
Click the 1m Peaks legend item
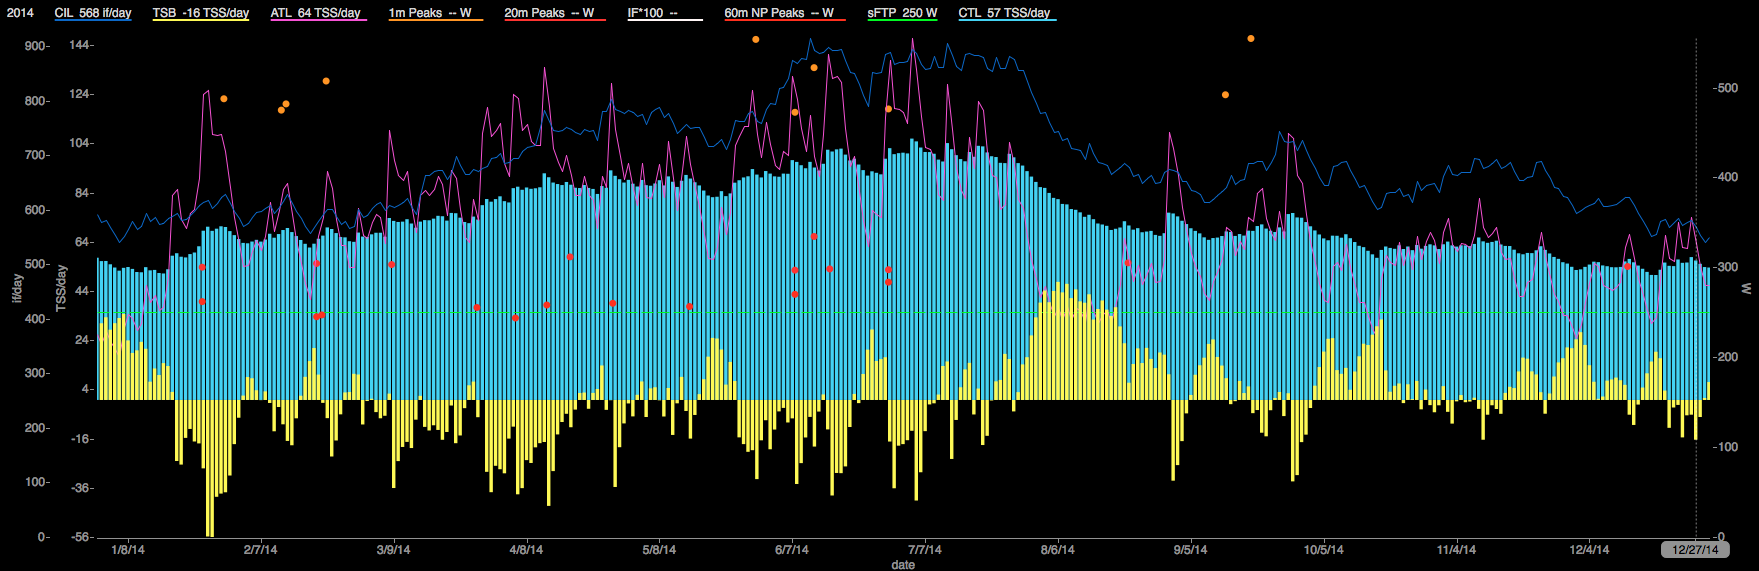tap(430, 13)
